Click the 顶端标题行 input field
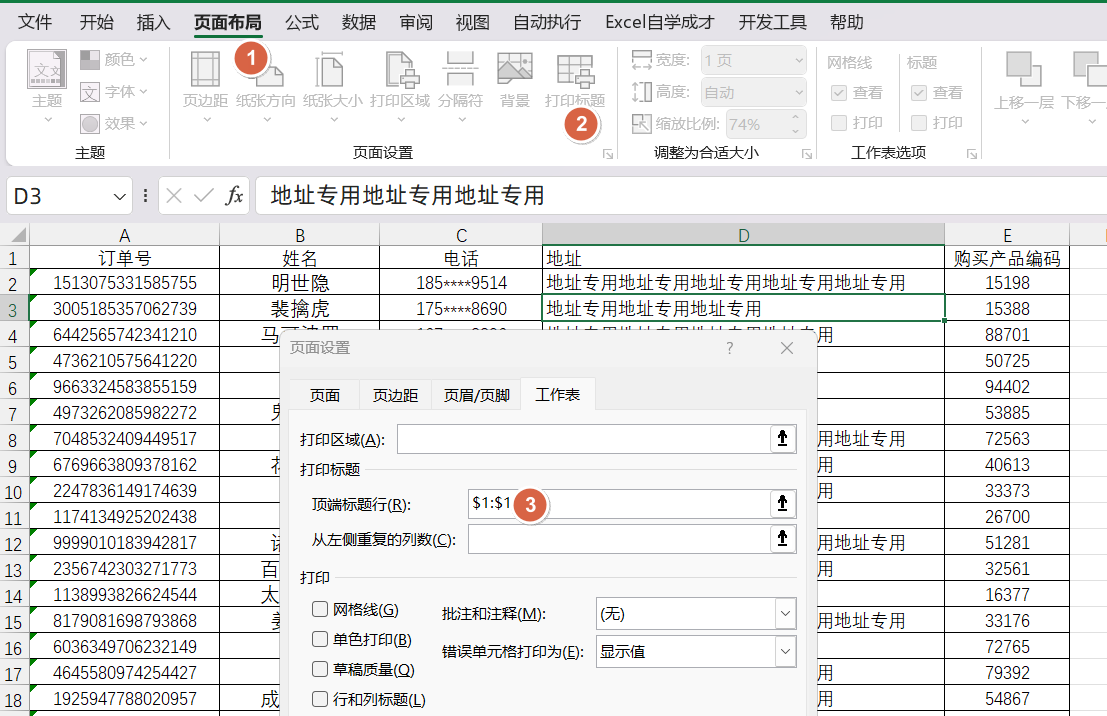The height and width of the screenshot is (716, 1107). [x=618, y=503]
